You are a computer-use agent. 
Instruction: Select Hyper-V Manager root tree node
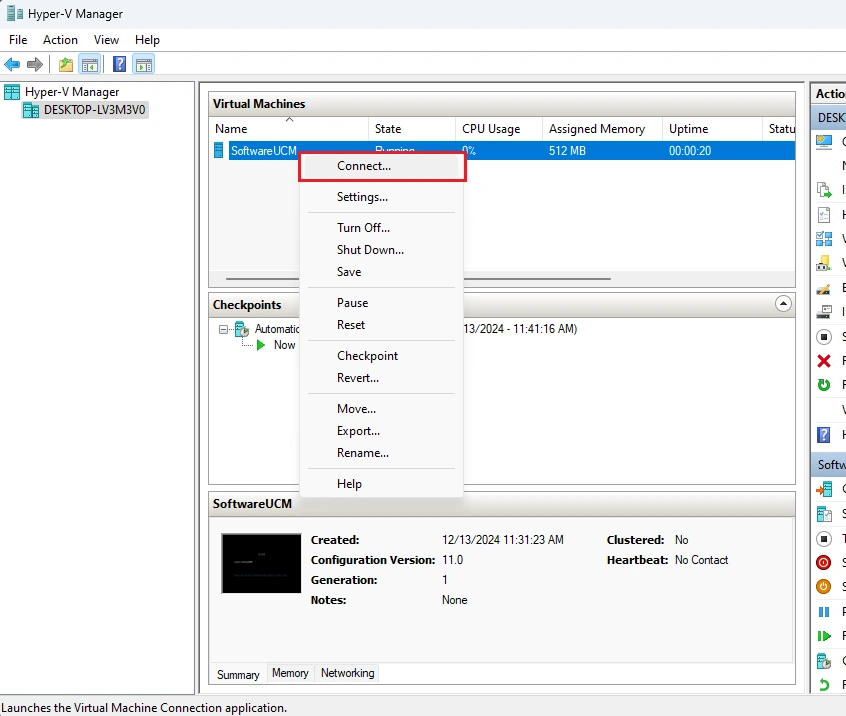click(72, 92)
